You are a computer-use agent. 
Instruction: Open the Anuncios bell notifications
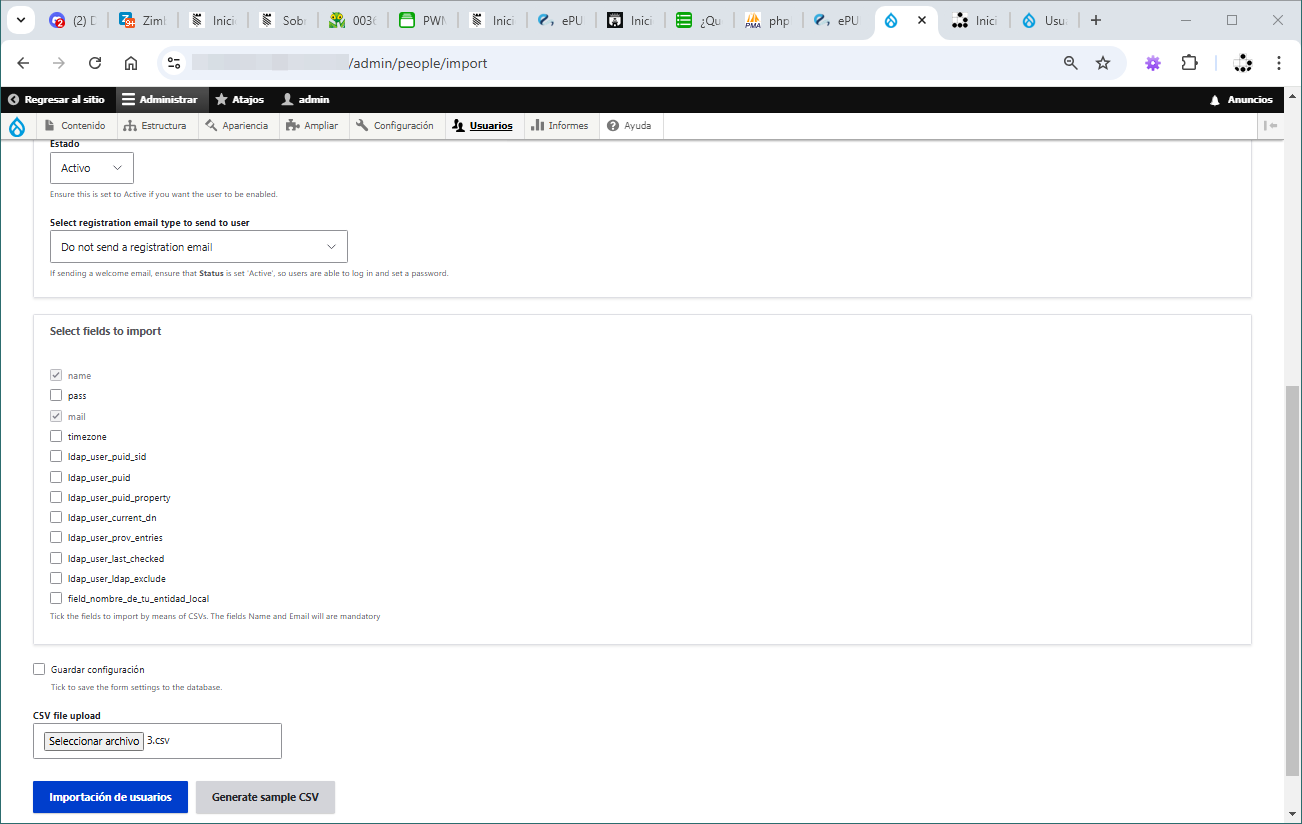(1241, 100)
